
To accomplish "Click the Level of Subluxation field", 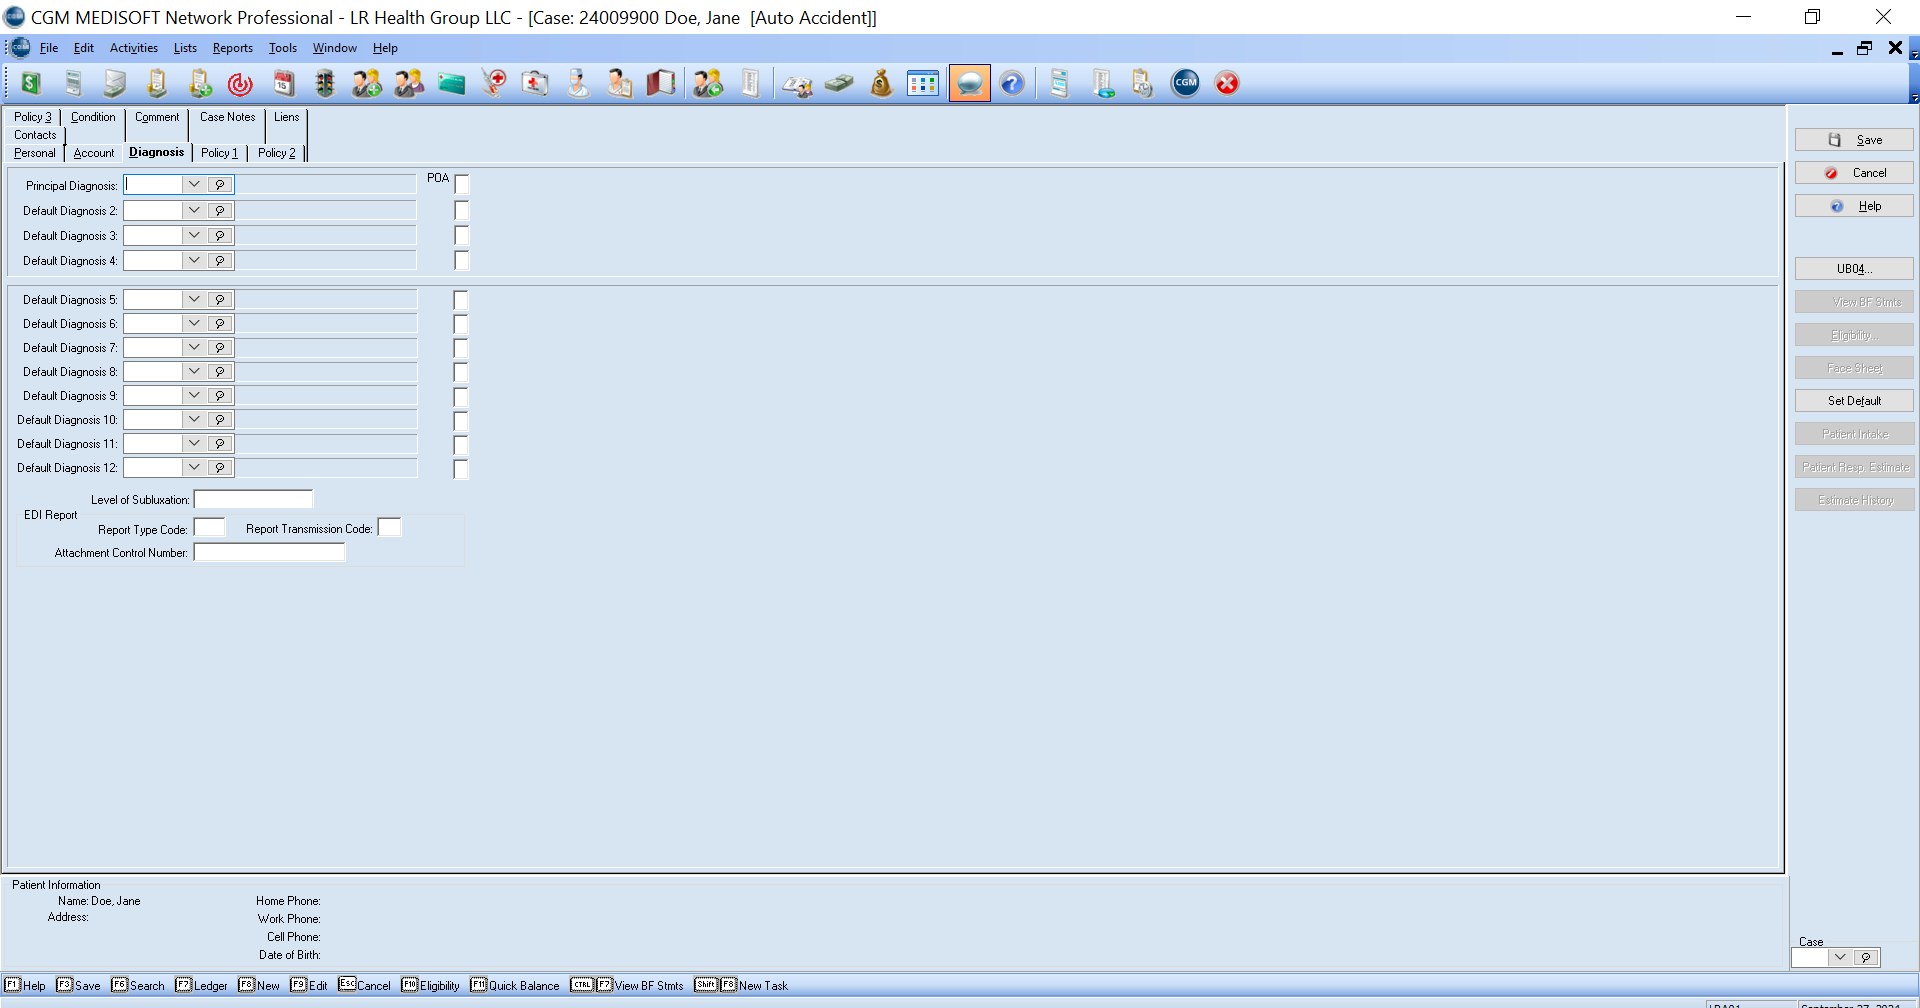I will point(253,499).
